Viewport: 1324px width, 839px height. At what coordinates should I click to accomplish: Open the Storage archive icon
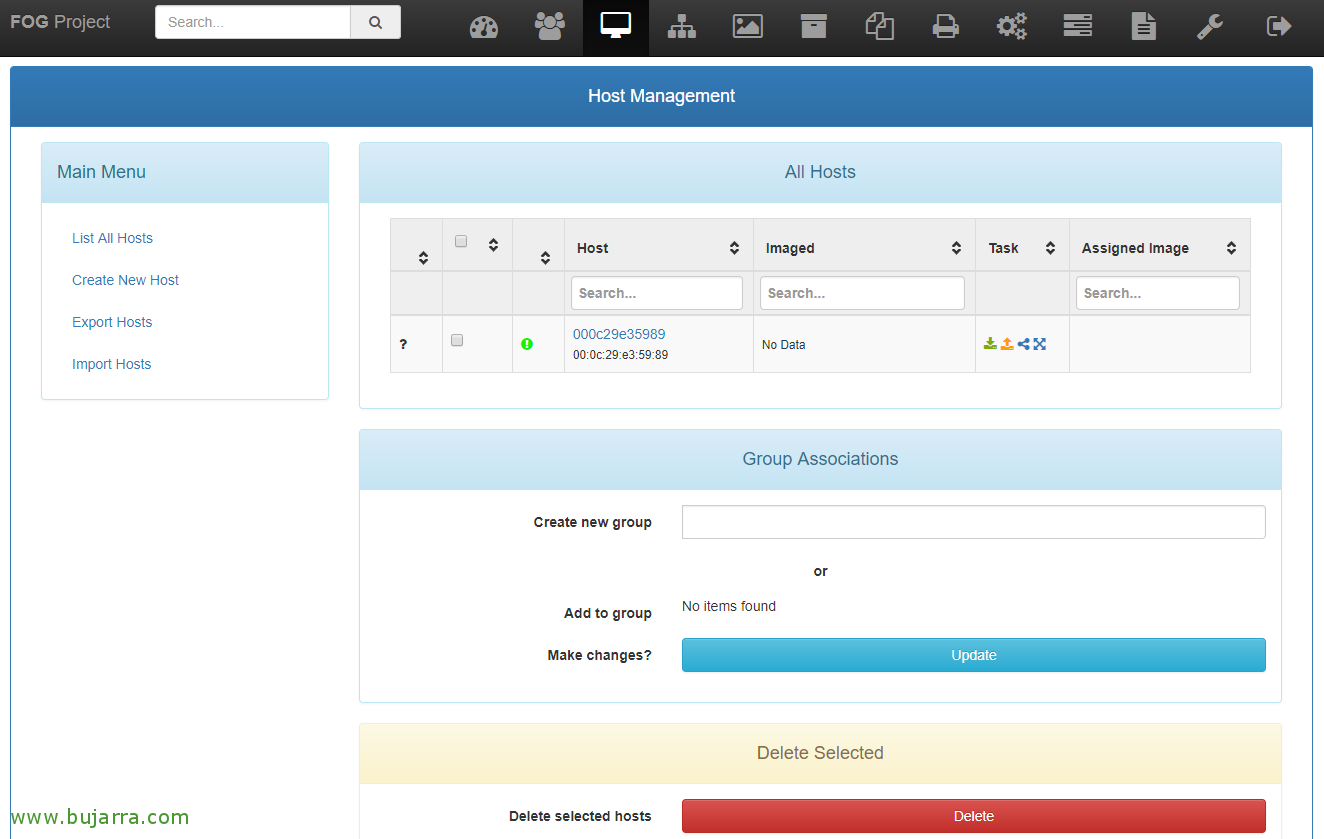814,27
